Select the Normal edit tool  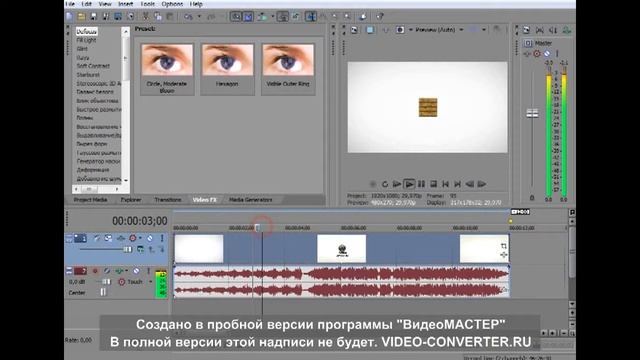[x=311, y=17]
